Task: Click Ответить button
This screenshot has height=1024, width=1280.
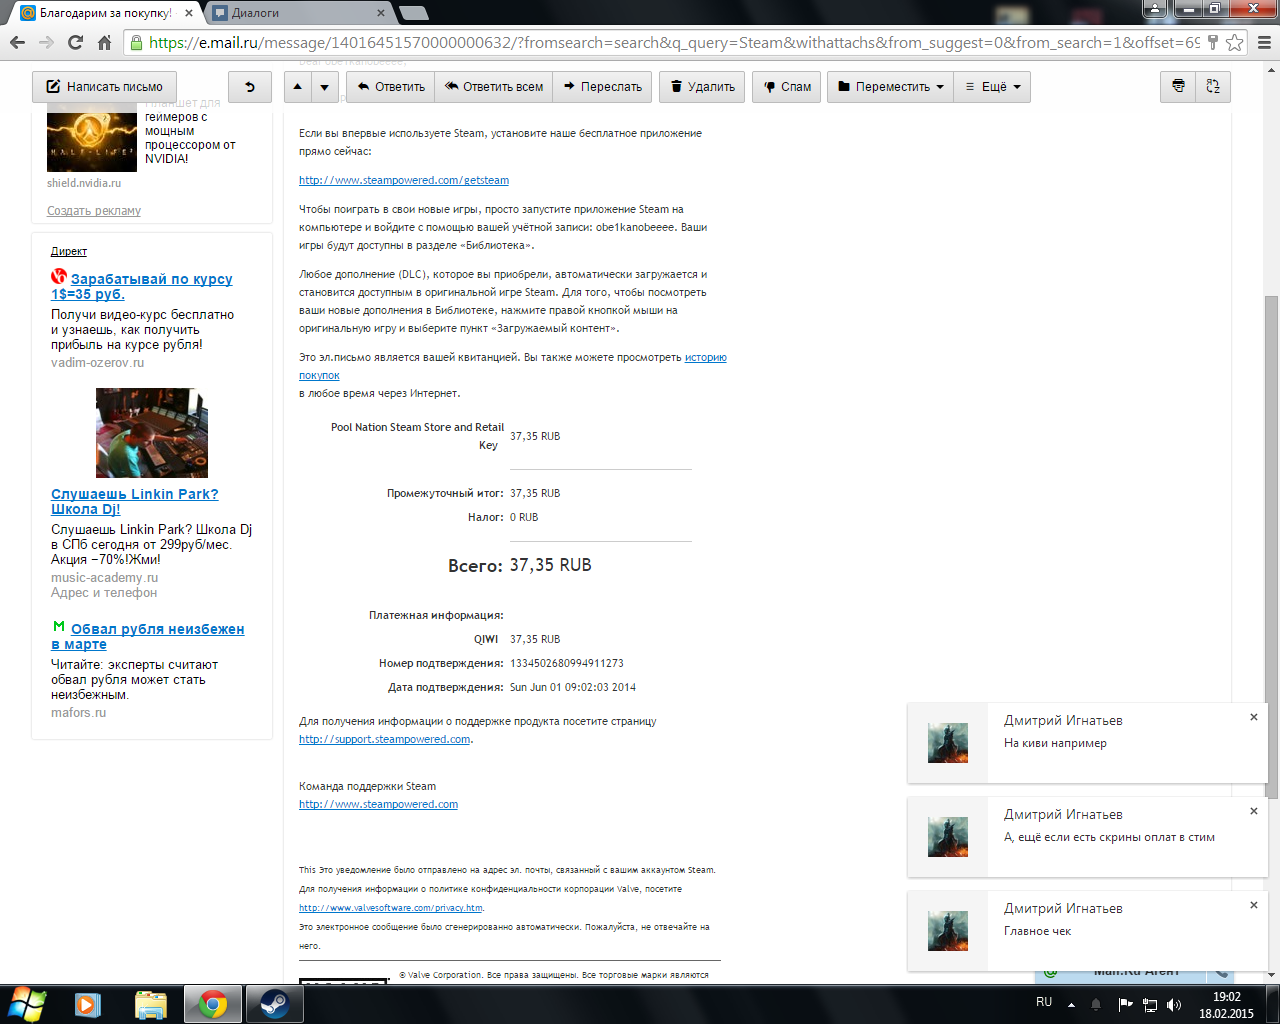Action: coord(391,87)
